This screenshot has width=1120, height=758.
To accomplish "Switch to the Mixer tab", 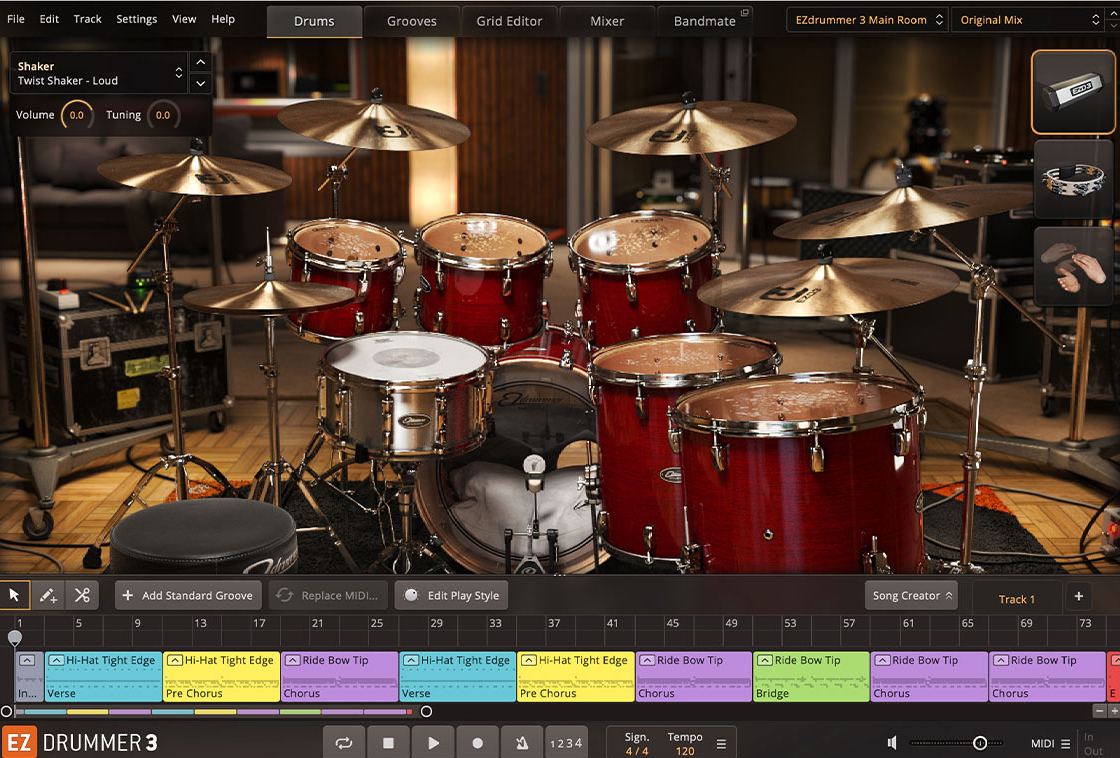I will pos(607,21).
